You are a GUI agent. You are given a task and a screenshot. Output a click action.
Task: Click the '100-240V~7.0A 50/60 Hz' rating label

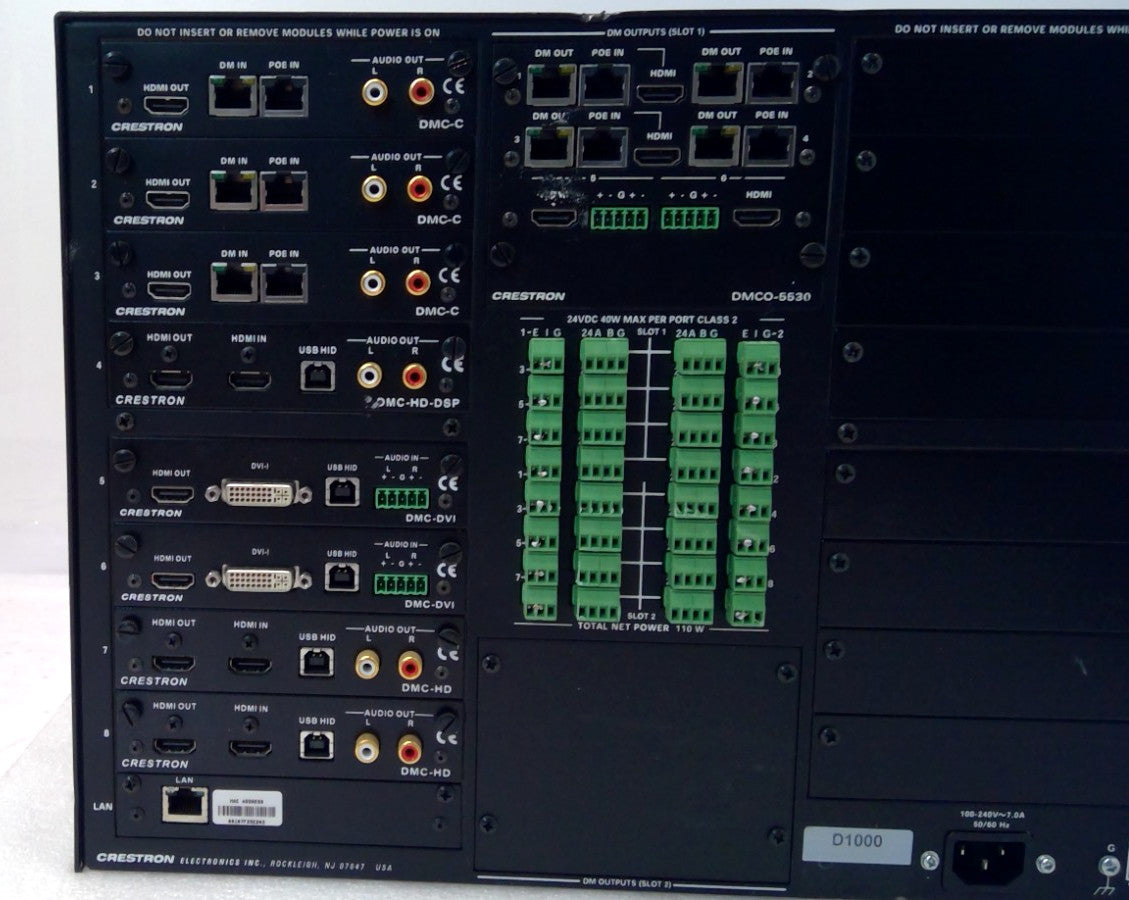click(x=992, y=819)
